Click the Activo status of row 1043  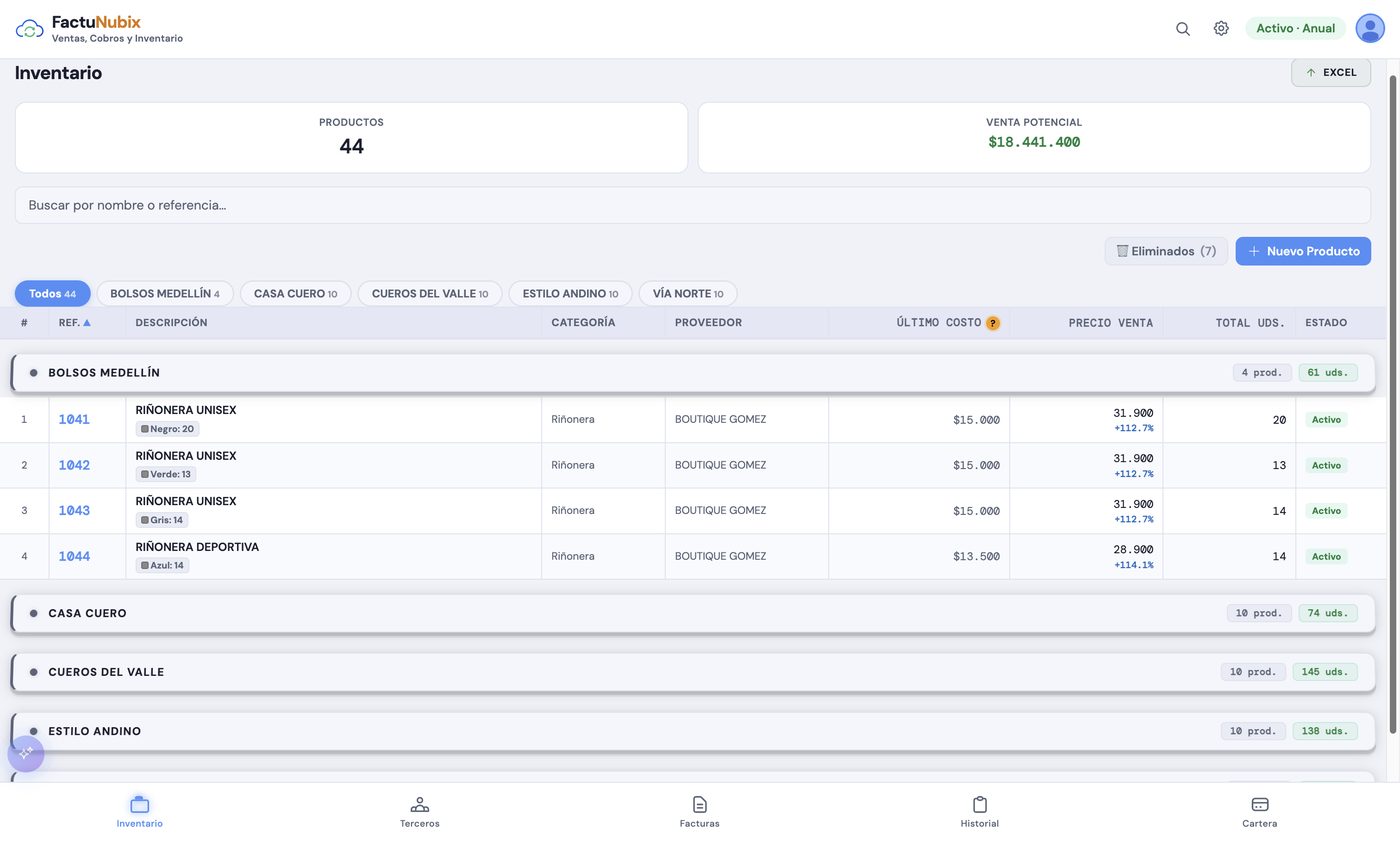click(1326, 511)
